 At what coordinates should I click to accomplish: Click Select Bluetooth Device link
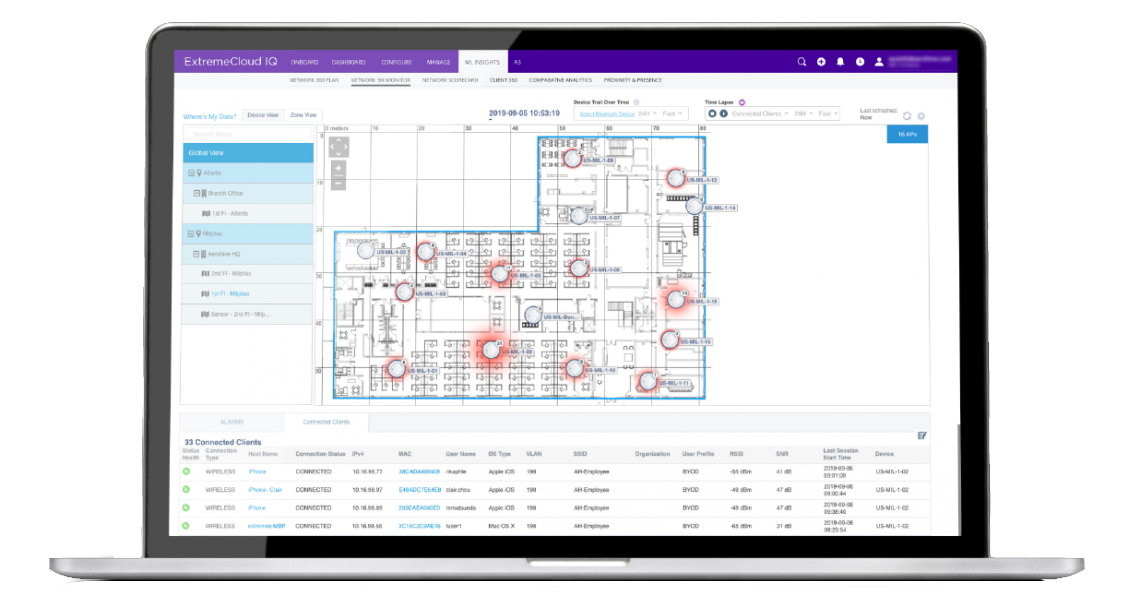(607, 113)
